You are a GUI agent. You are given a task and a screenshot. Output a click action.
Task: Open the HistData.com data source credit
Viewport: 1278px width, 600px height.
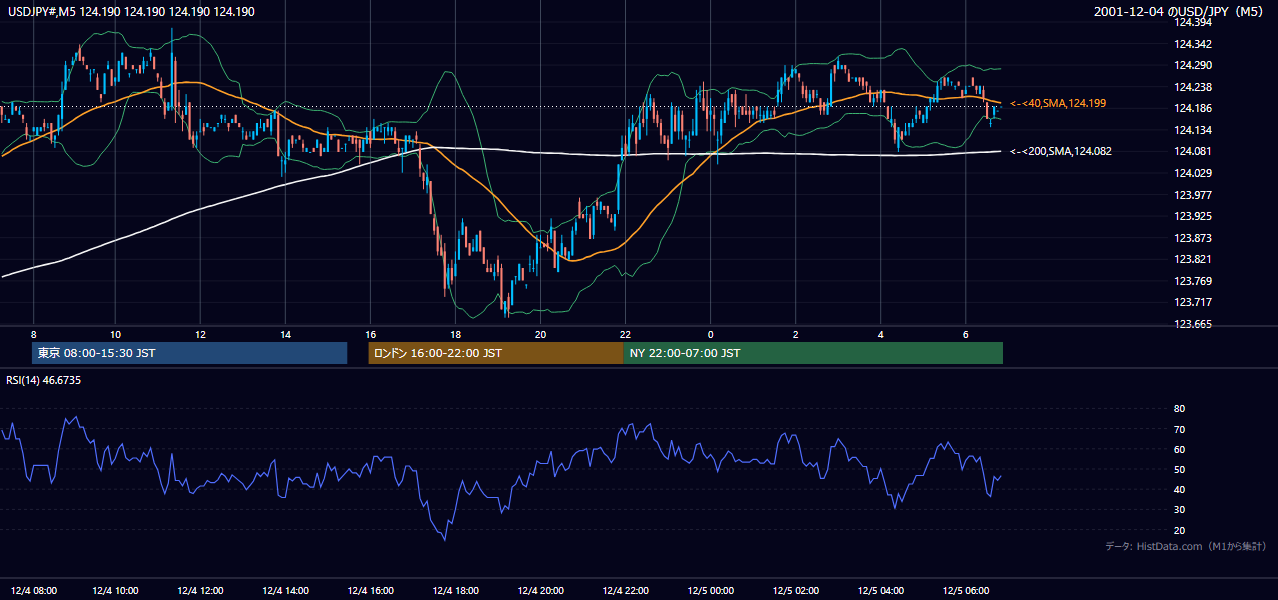[x=1185, y=546]
